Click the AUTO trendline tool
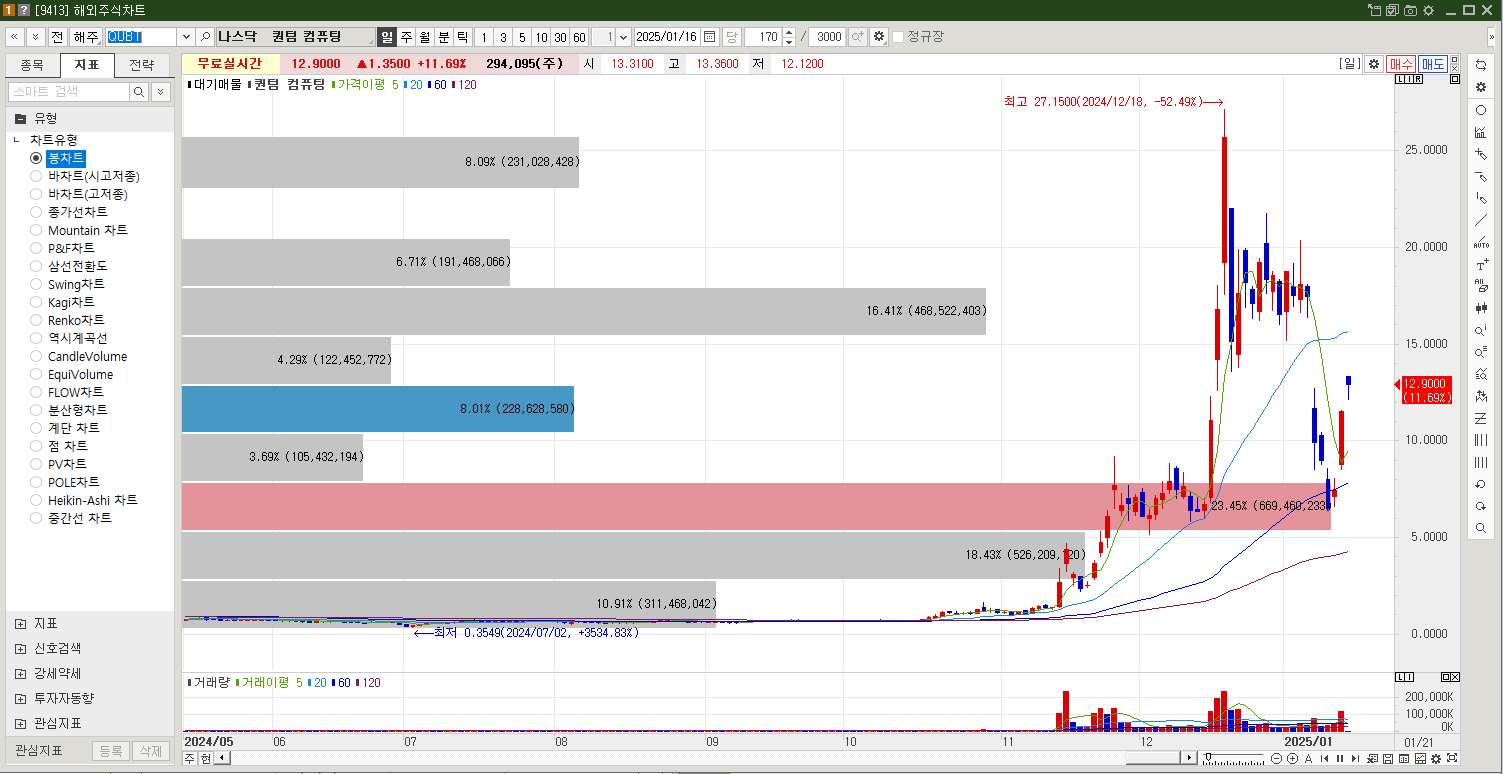The image size is (1503, 774). tap(1481, 242)
